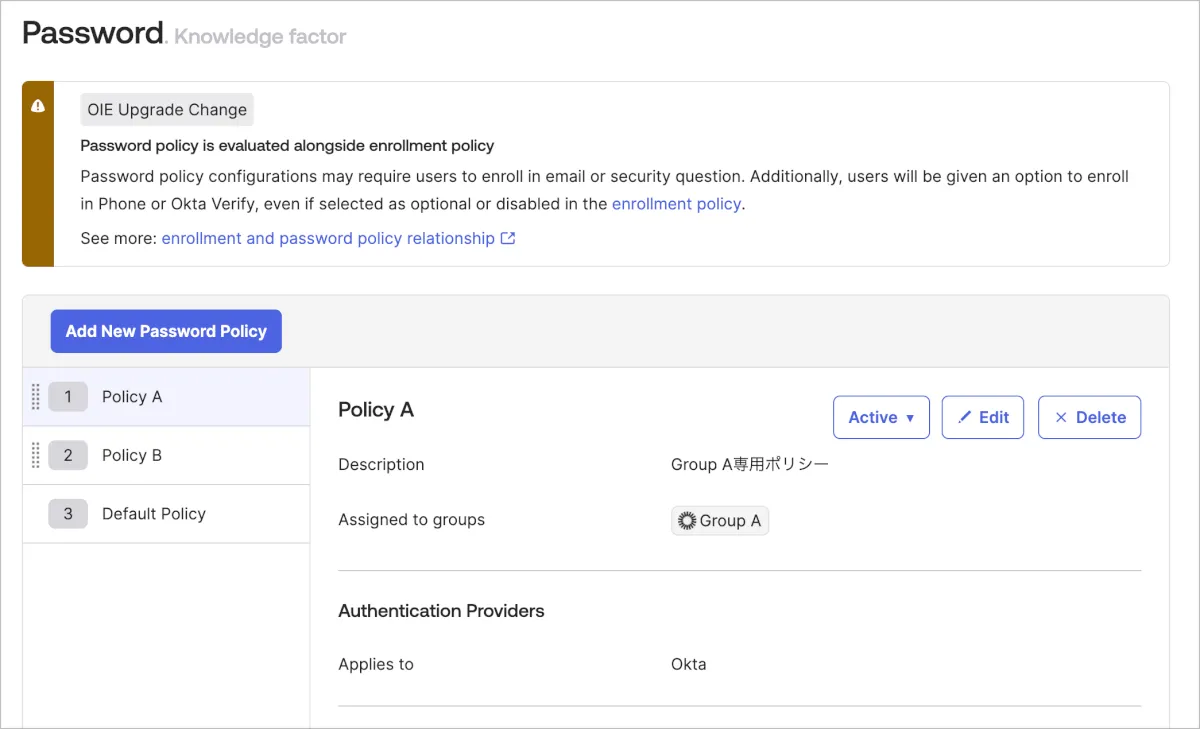This screenshot has width=1200, height=729.
Task: Click the warning triangle icon in banner
Action: coord(38,106)
